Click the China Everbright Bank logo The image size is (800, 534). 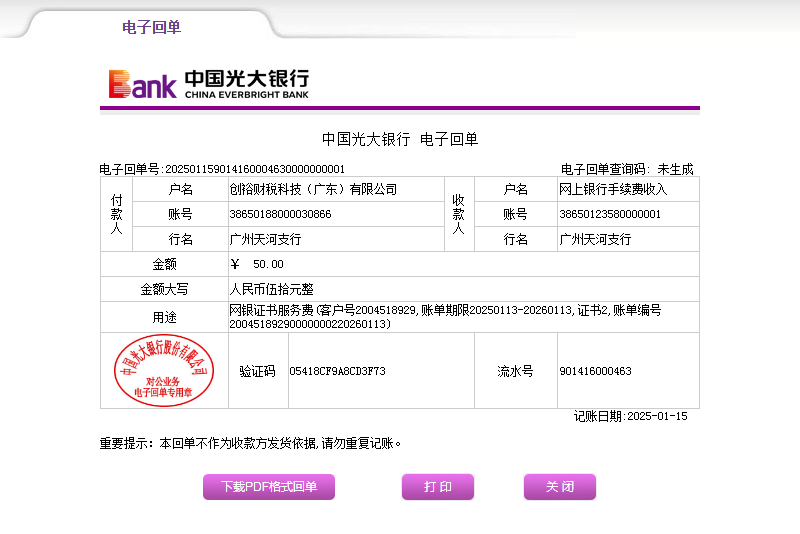[x=209, y=84]
